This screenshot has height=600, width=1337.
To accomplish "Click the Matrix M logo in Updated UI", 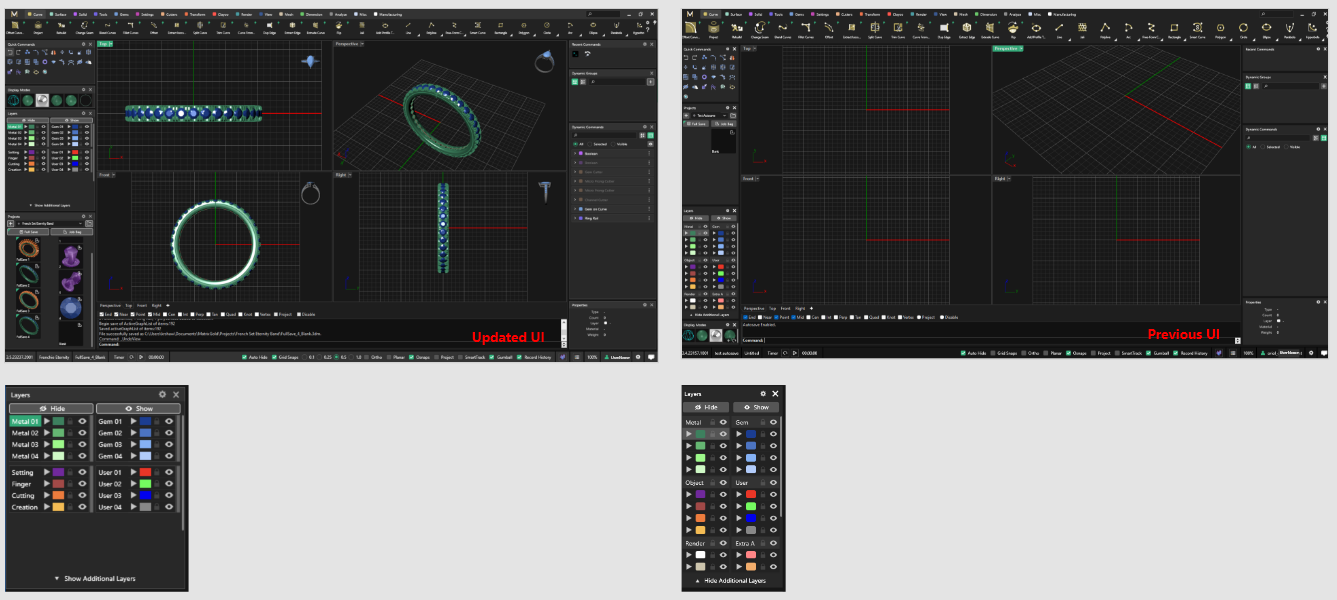I will point(15,15).
